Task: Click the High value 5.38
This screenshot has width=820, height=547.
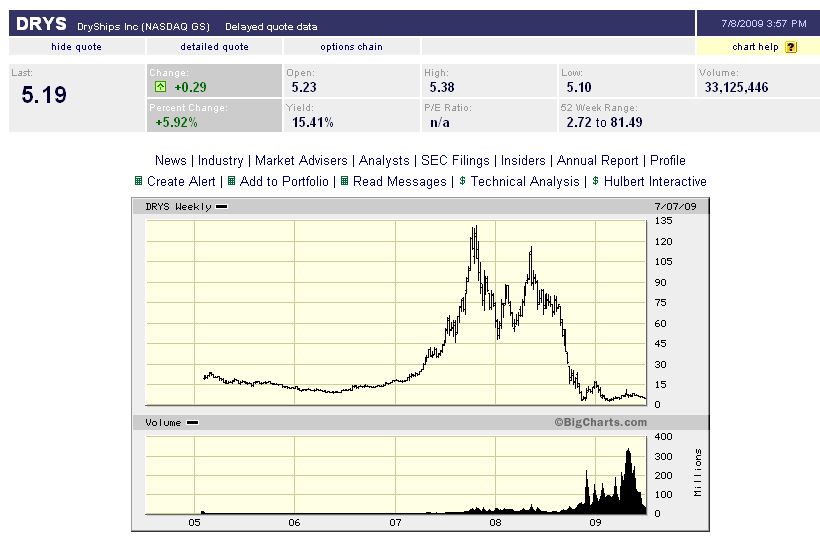Action: pos(442,87)
